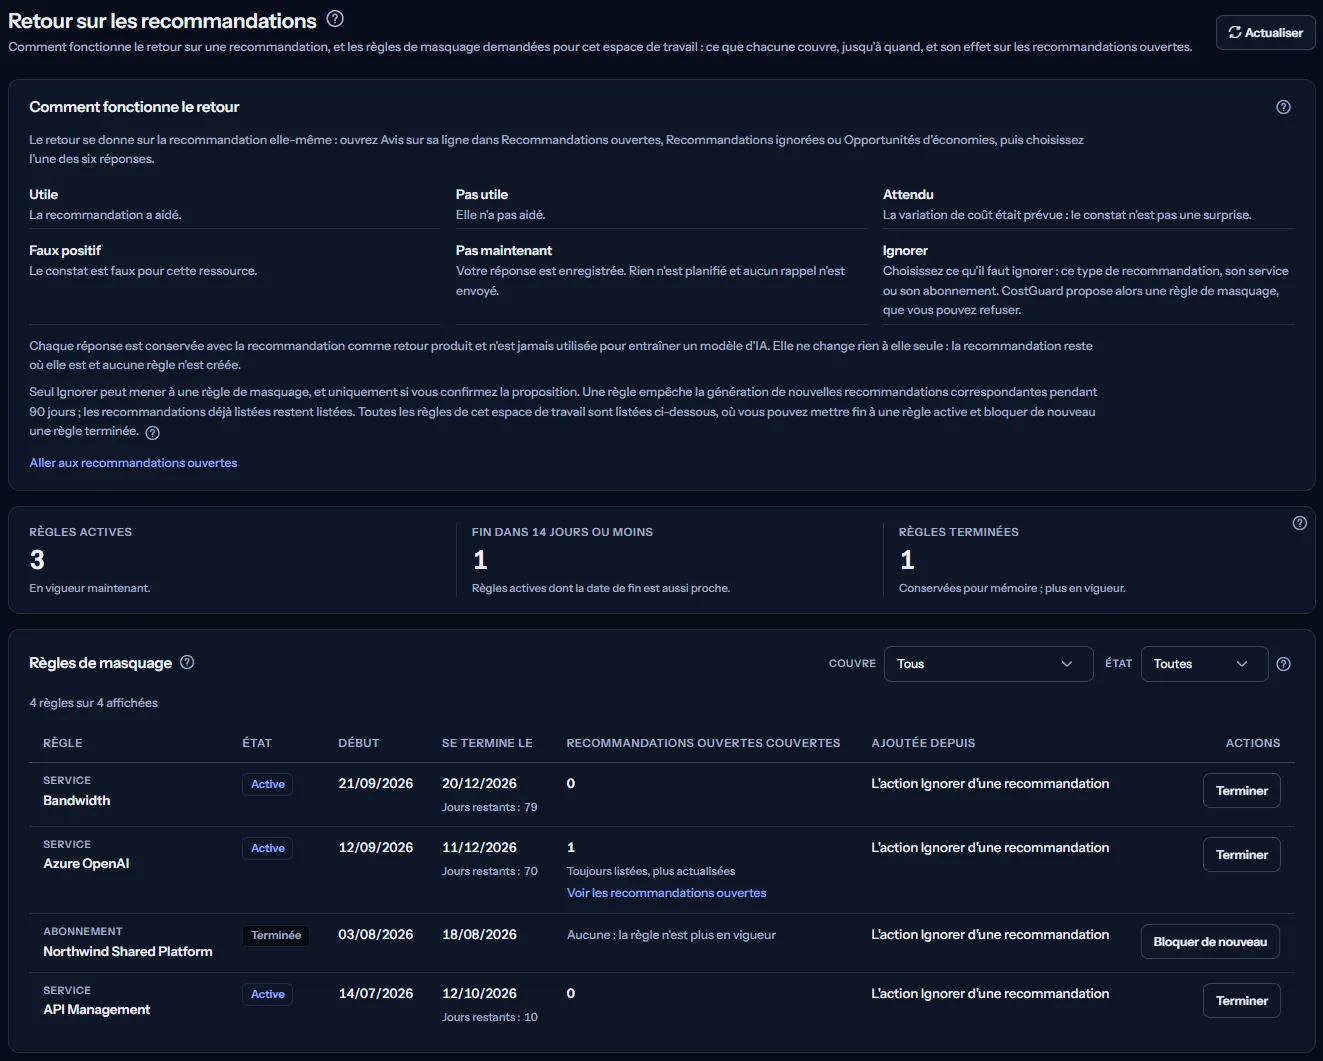Click the Faux positif response heading
The height and width of the screenshot is (1061, 1323).
(x=65, y=251)
